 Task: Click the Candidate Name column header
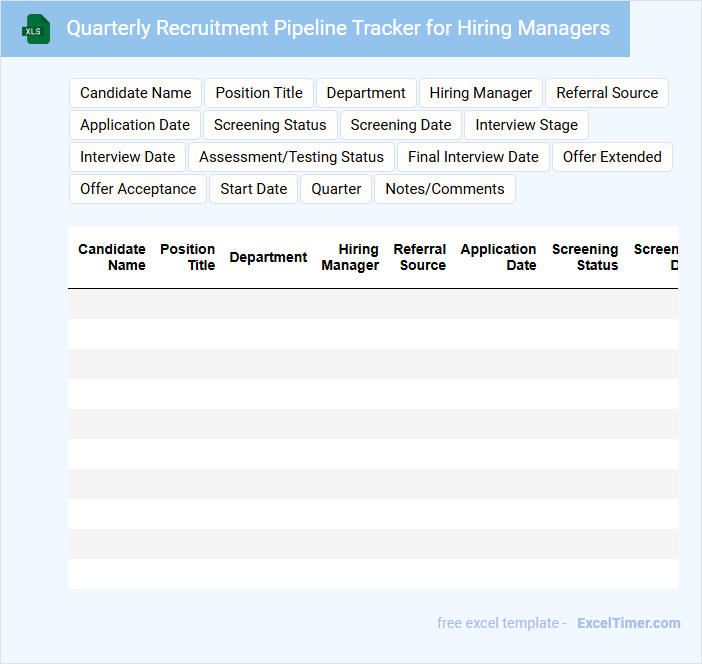click(x=112, y=257)
